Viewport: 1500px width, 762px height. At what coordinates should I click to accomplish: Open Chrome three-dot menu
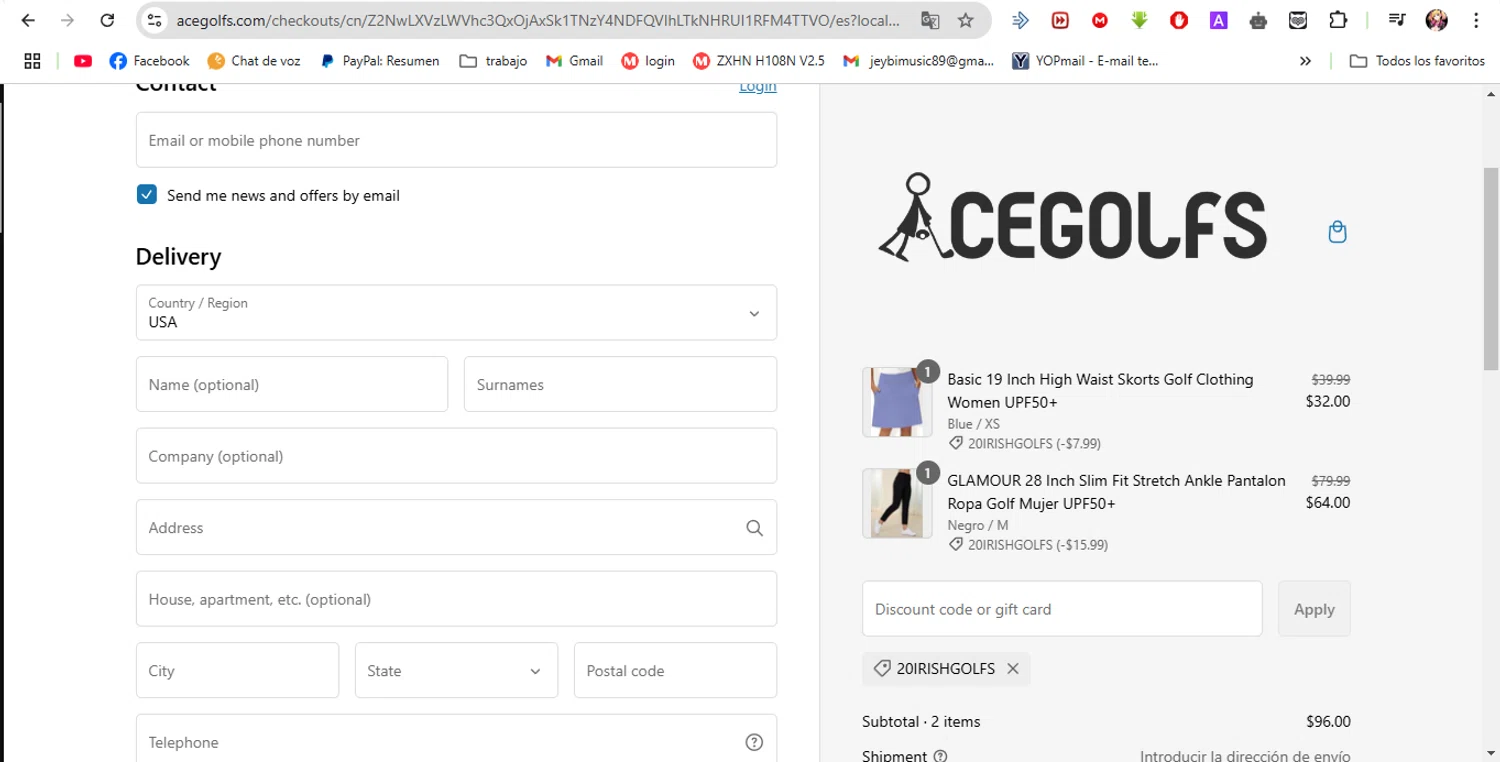point(1476,20)
